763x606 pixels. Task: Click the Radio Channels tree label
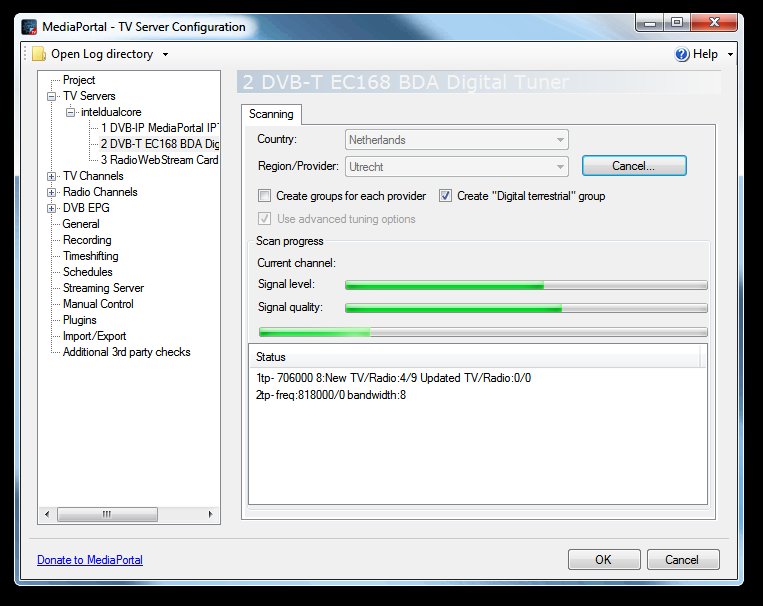(x=100, y=192)
